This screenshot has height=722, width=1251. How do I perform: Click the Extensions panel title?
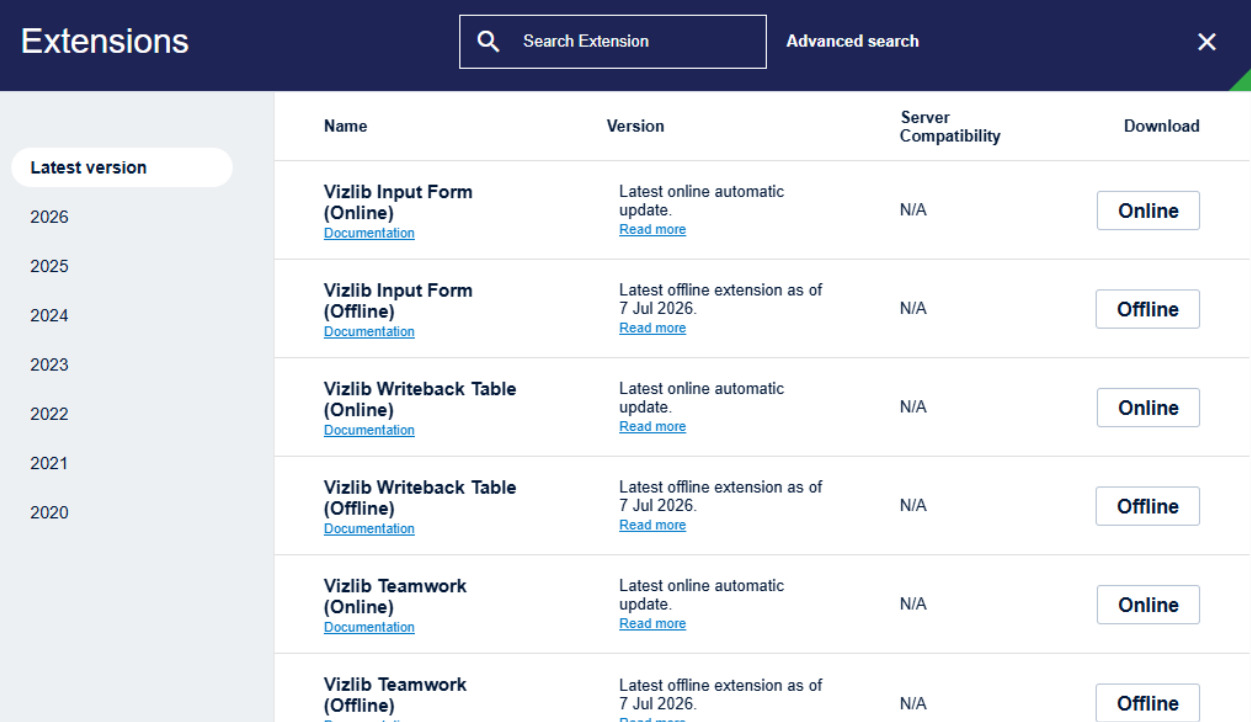click(105, 42)
